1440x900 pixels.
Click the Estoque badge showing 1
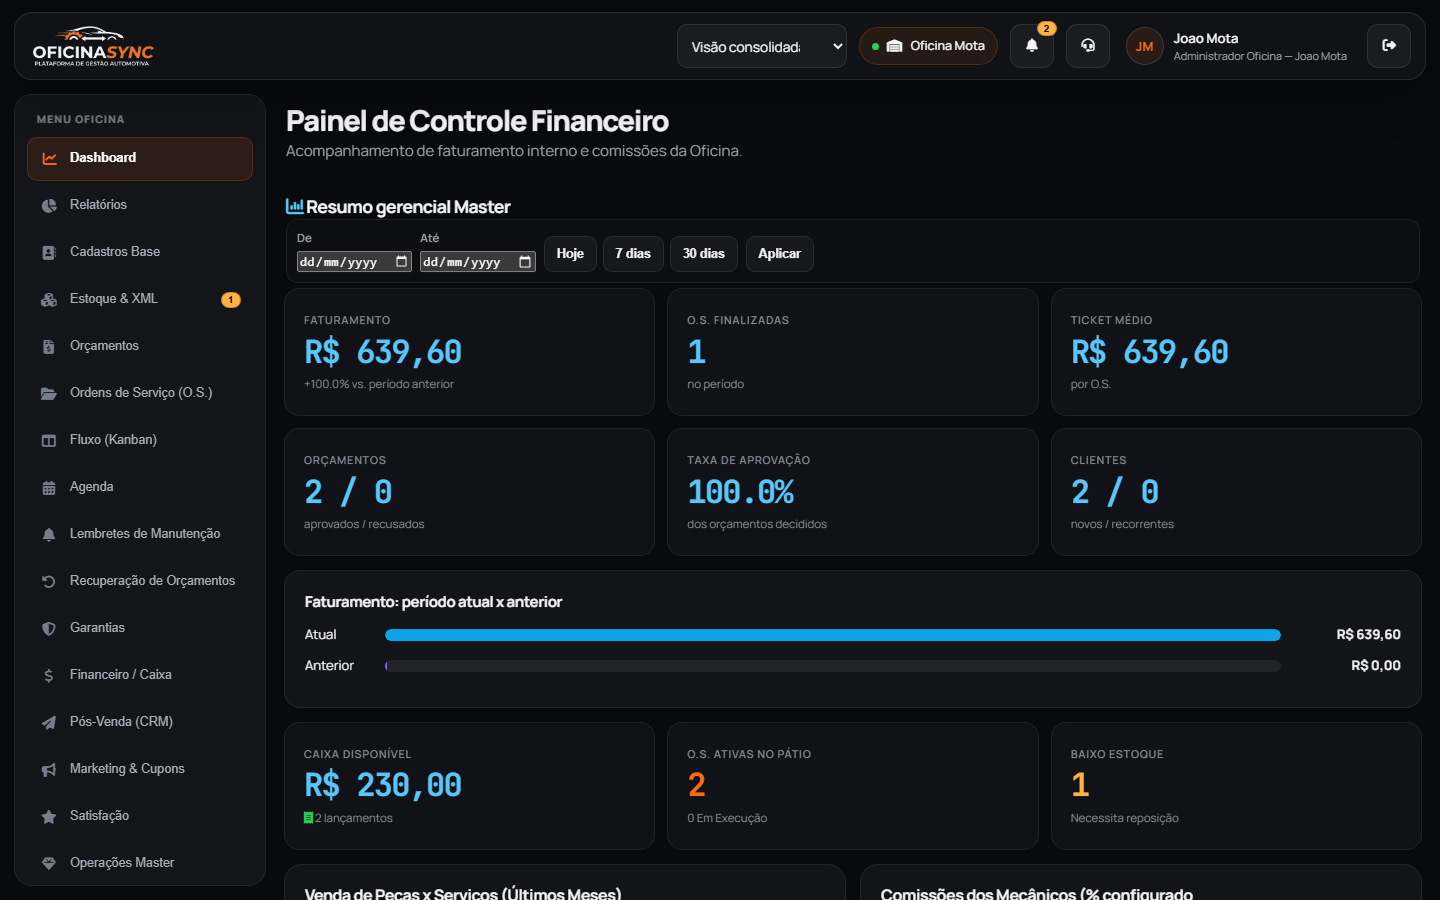tap(231, 300)
